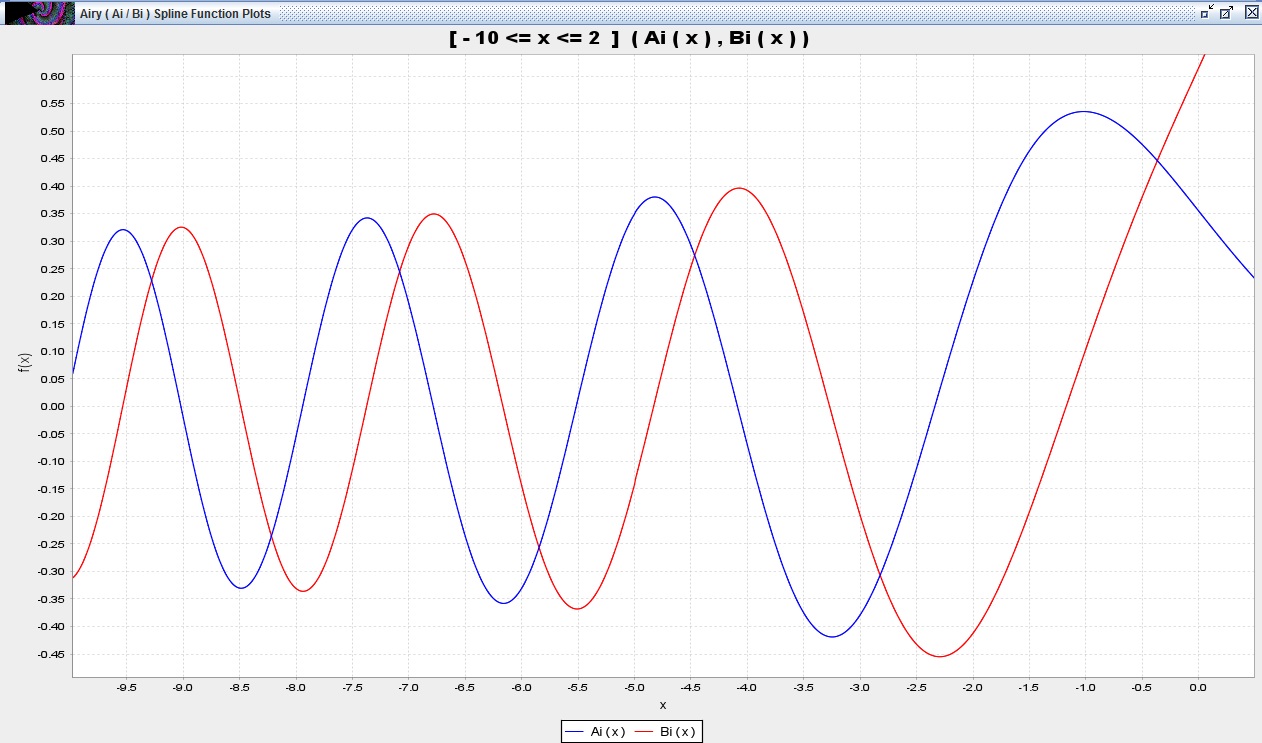
Task: Click x-axis tick label -6.5
Action: [x=465, y=688]
